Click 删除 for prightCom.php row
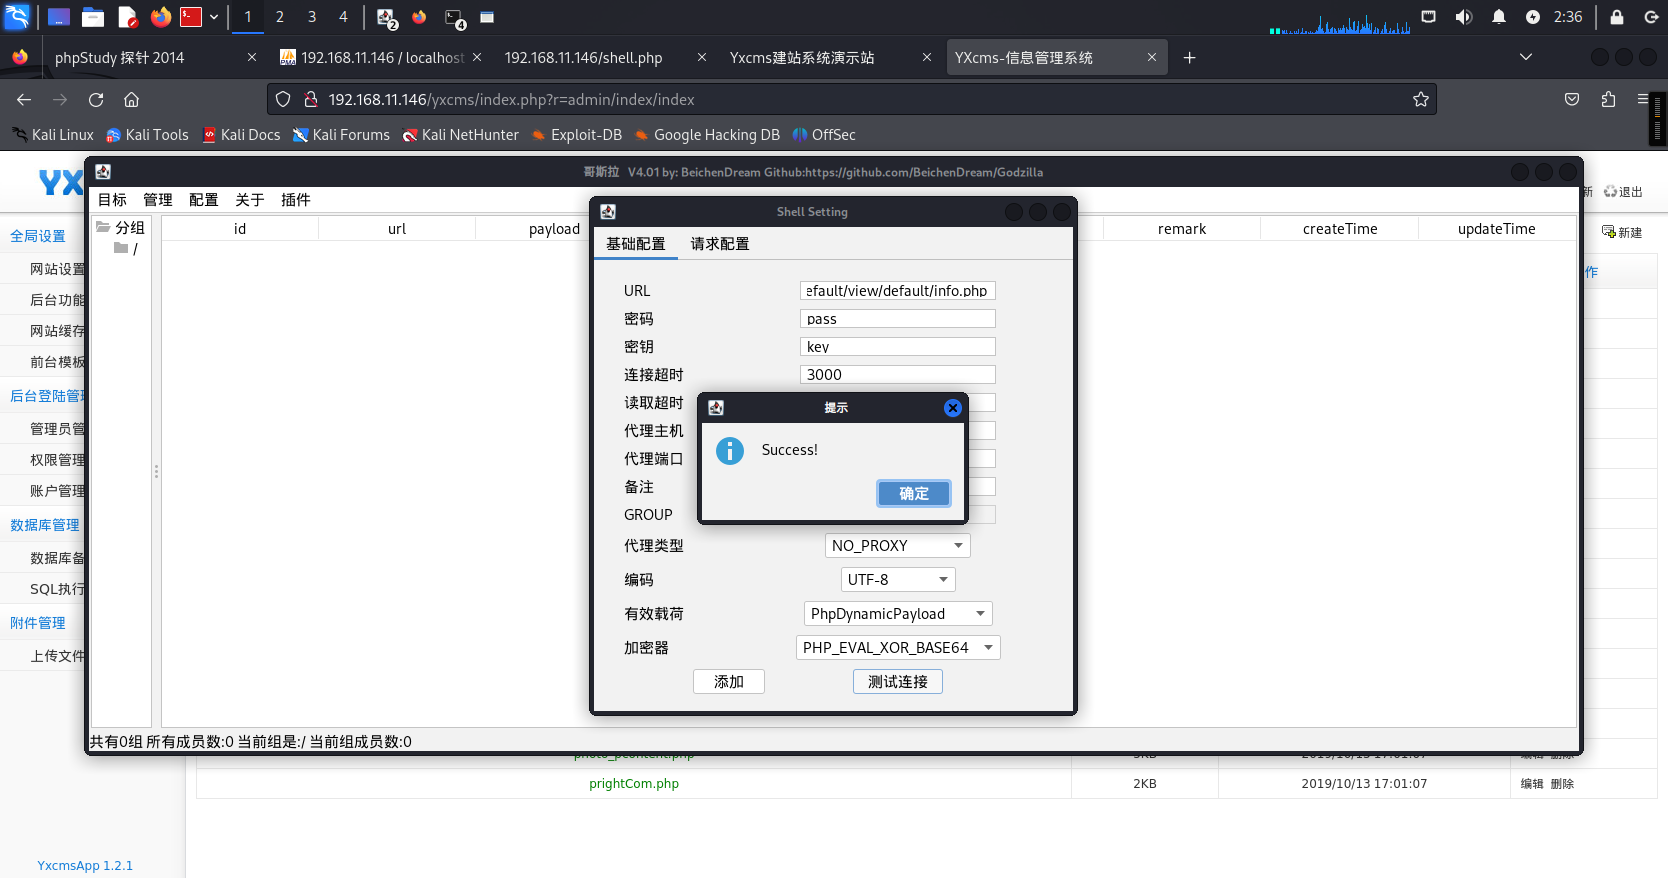The width and height of the screenshot is (1668, 878). click(1562, 784)
